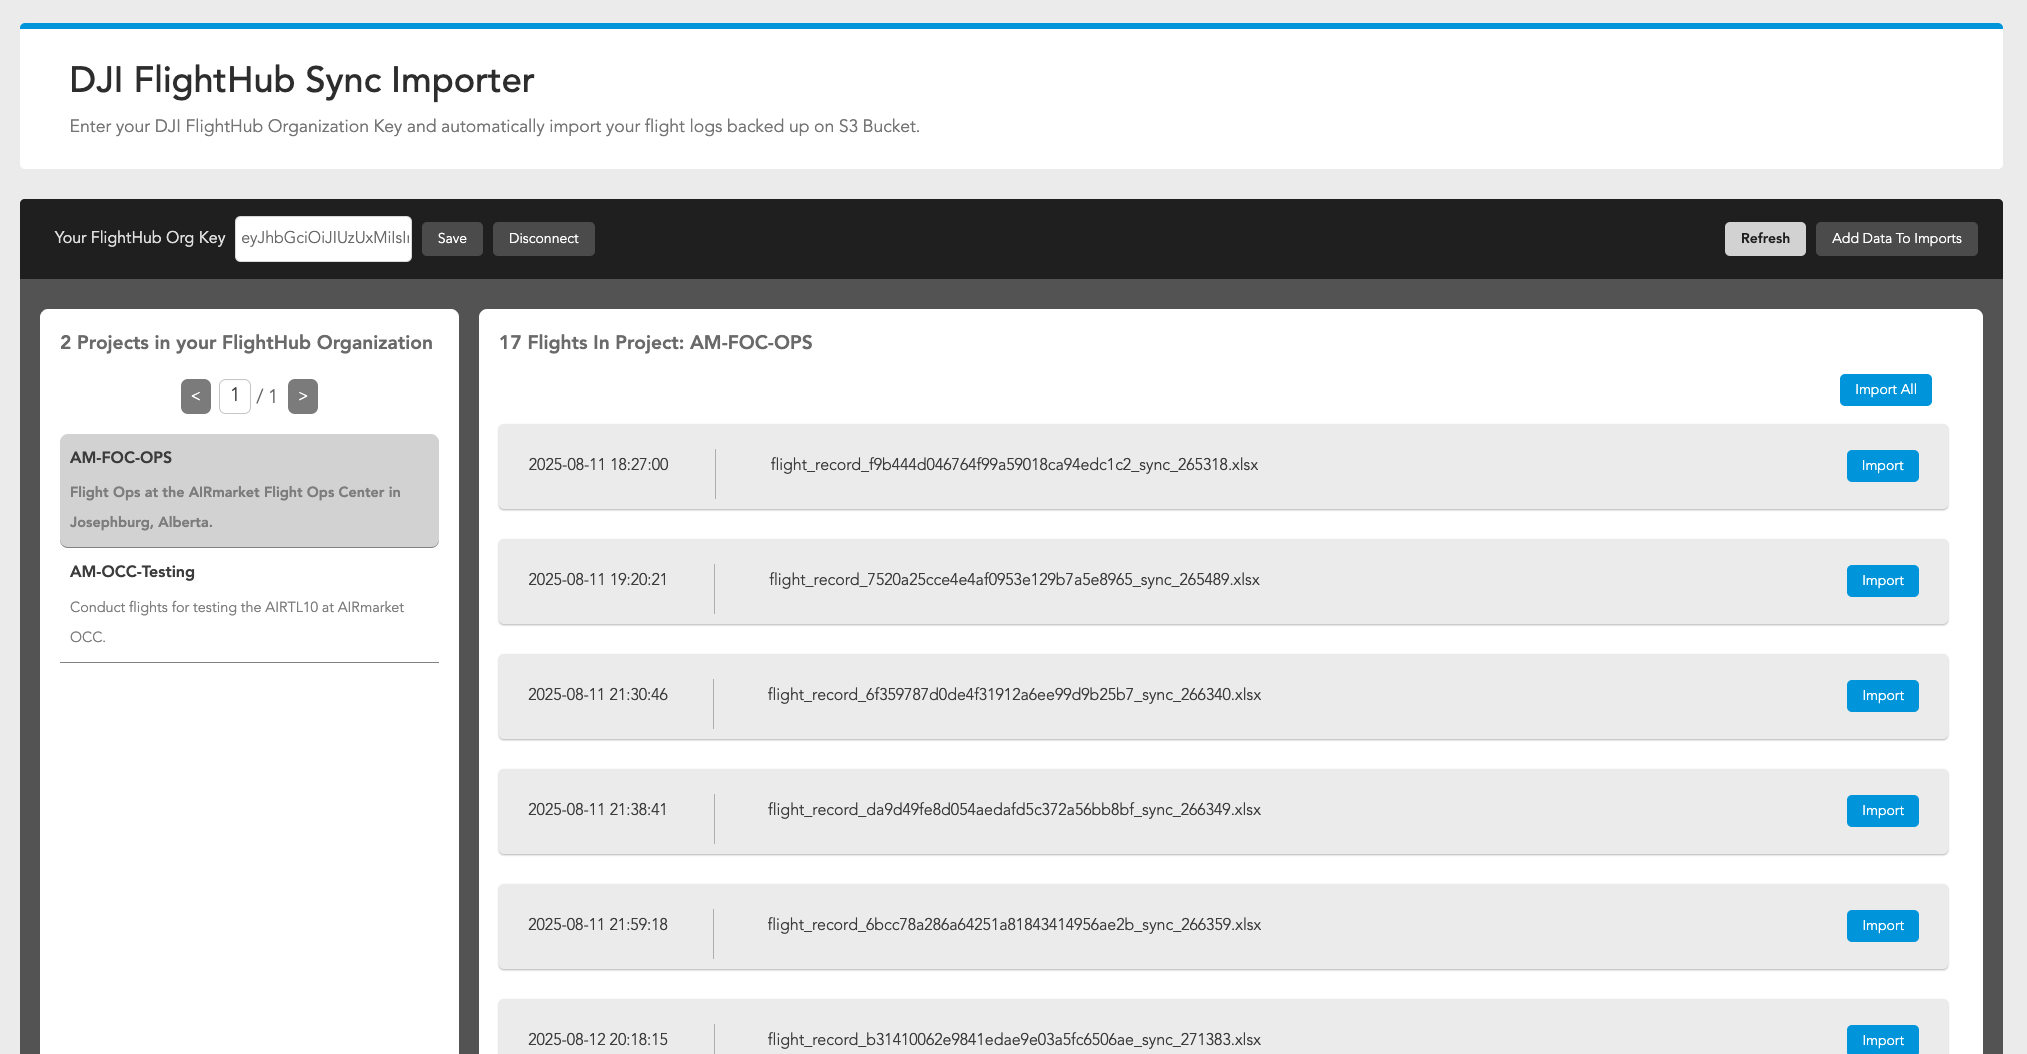The image size is (2027, 1054).
Task: Click filename ending sync_271383.xlsx
Action: (x=1014, y=1040)
